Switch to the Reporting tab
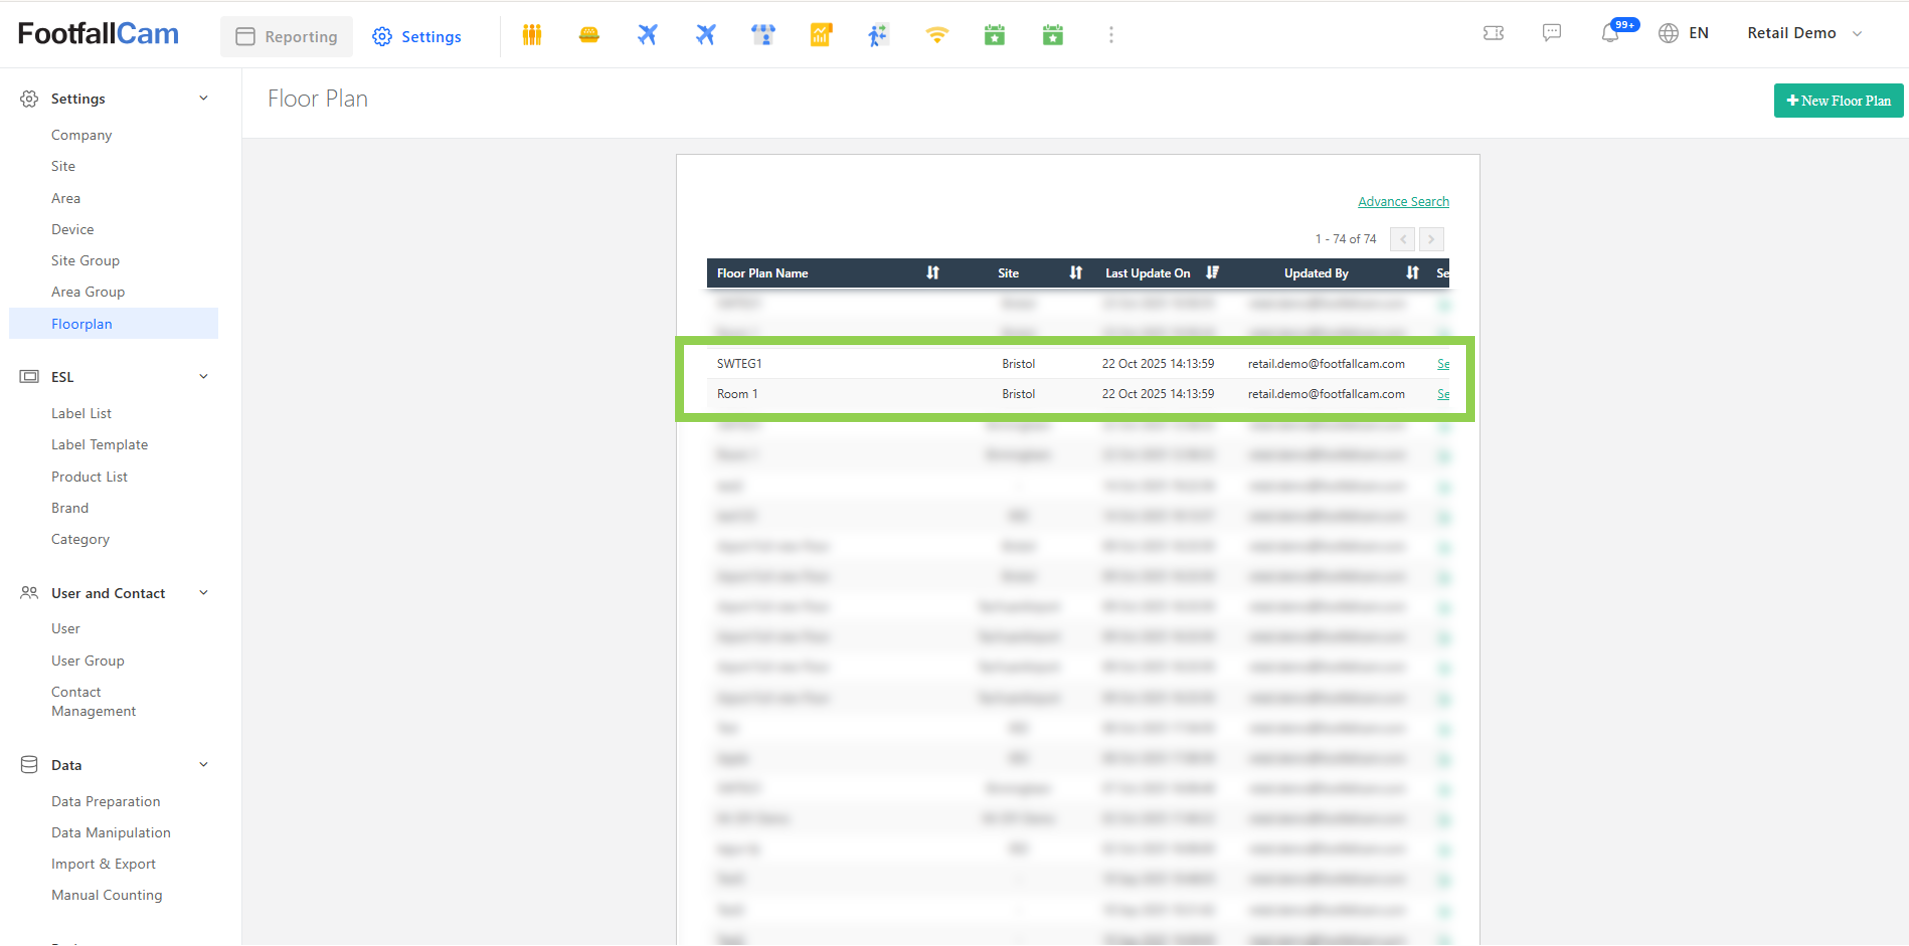 coord(287,37)
